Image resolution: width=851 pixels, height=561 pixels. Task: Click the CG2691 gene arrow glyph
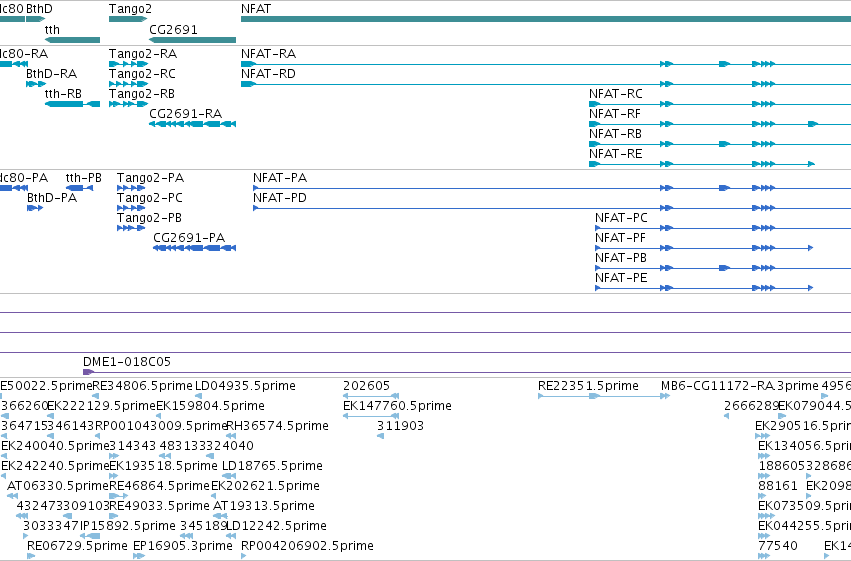(193, 40)
